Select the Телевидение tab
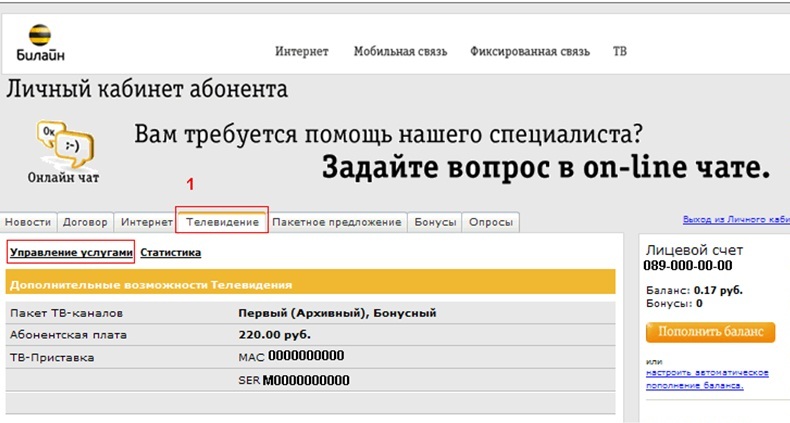 tap(222, 222)
